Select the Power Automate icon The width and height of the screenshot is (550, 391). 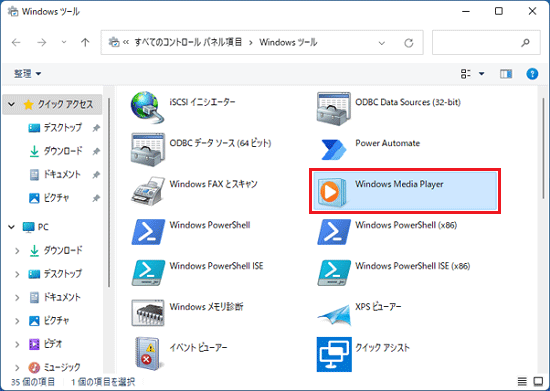334,150
